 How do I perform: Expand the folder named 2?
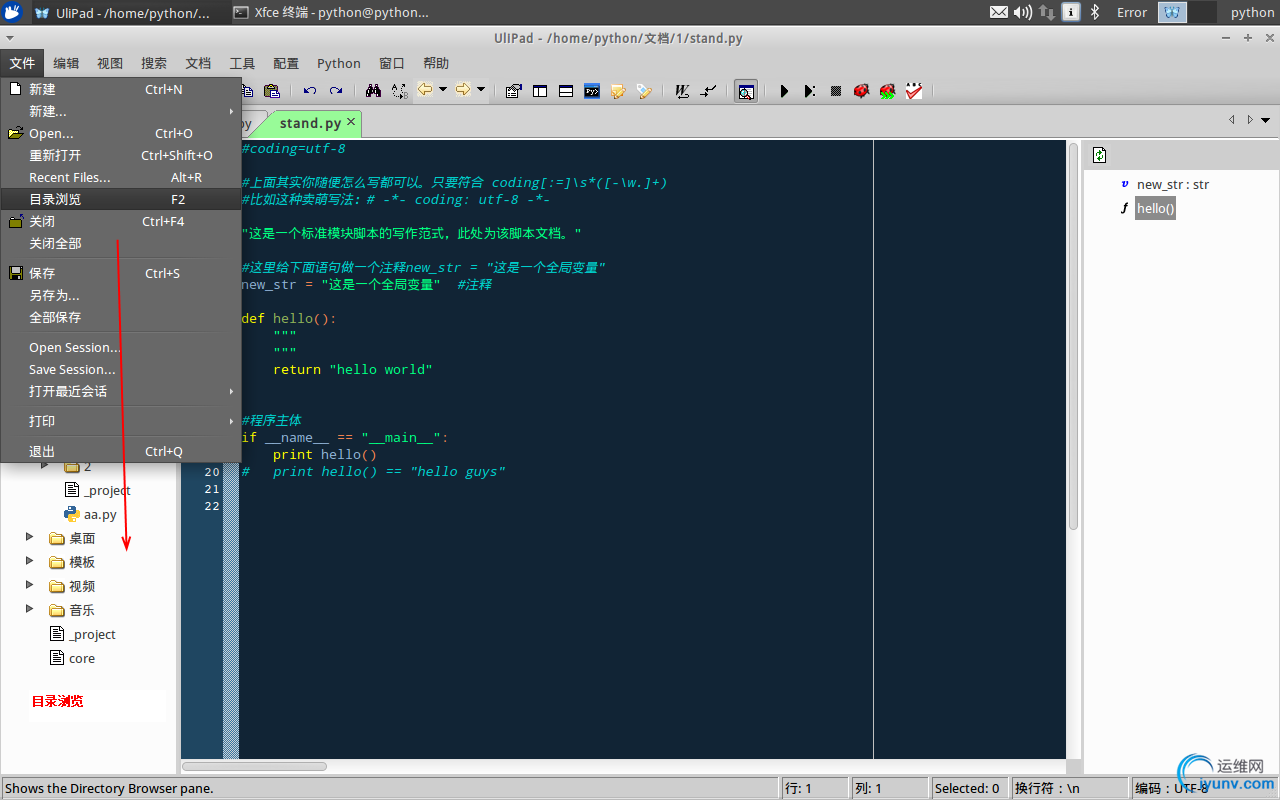click(44, 466)
